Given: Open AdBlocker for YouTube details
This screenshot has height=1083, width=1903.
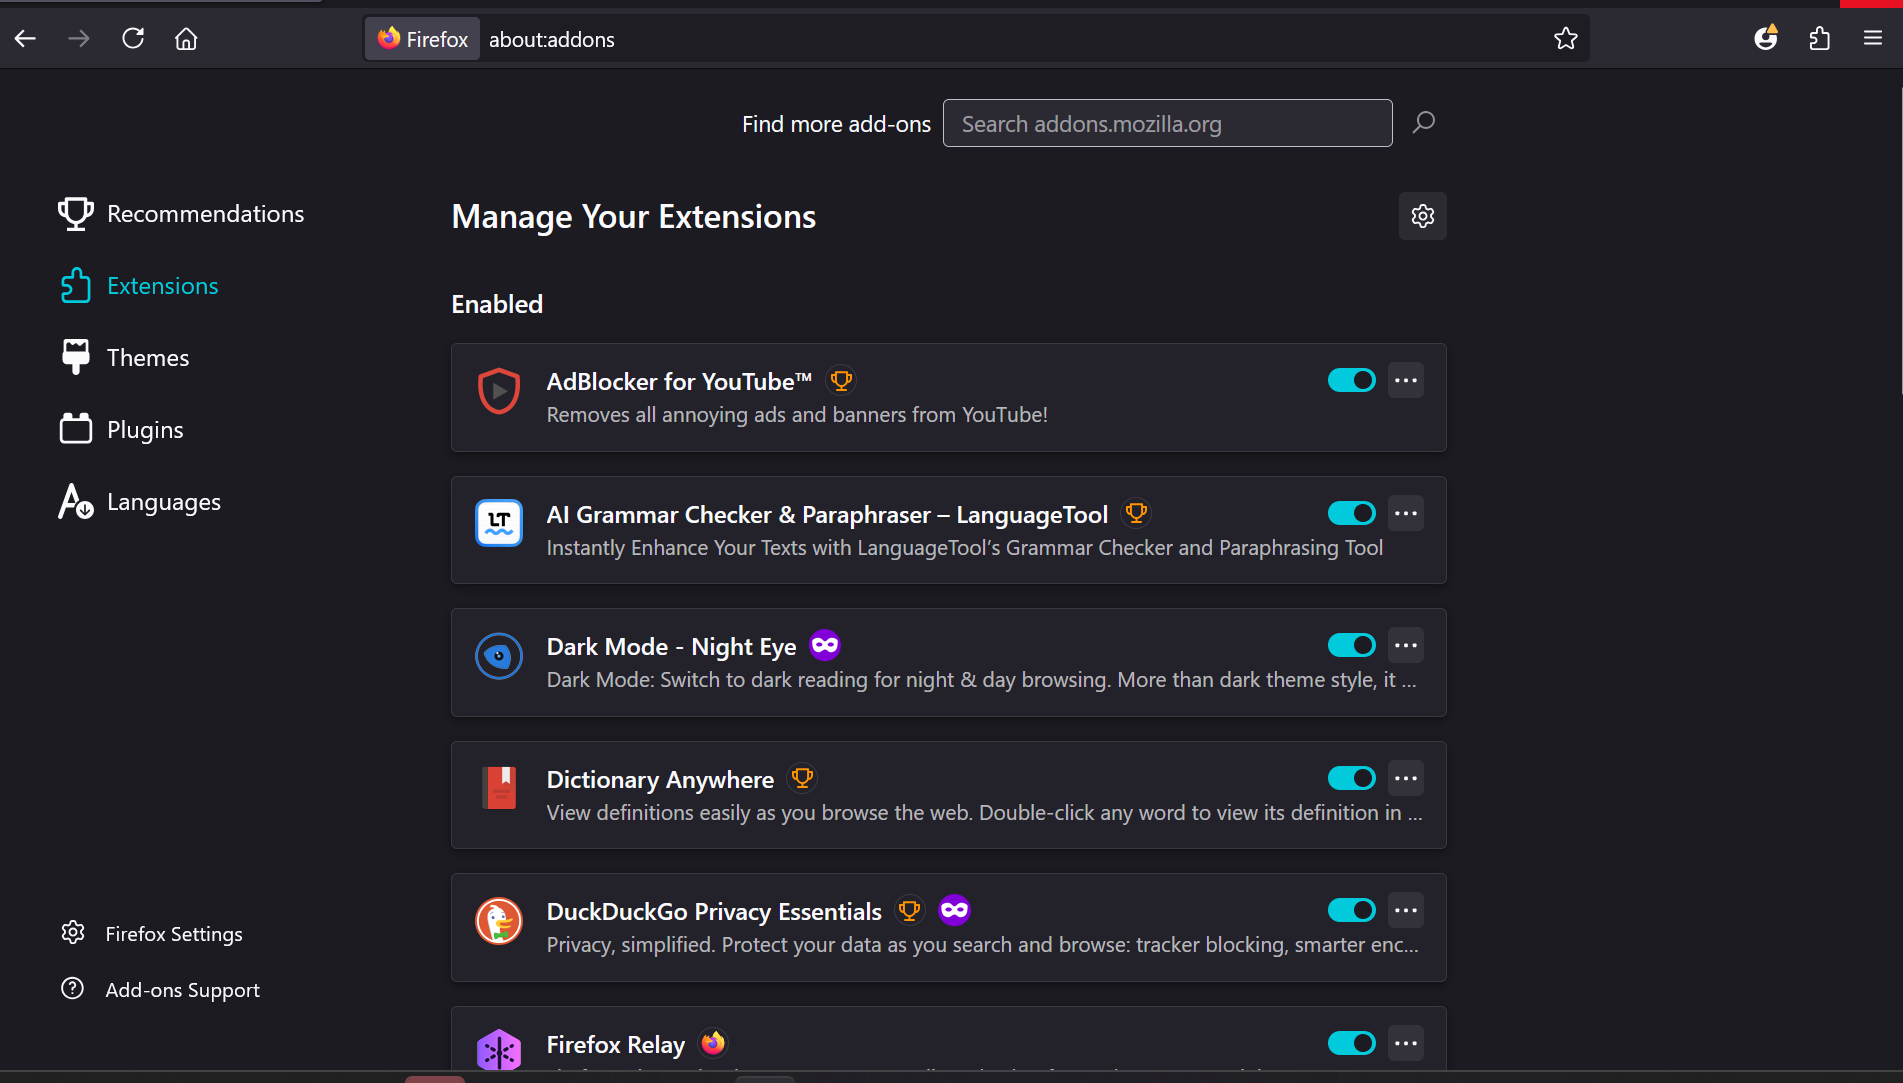Looking at the screenshot, I should pyautogui.click(x=679, y=382).
